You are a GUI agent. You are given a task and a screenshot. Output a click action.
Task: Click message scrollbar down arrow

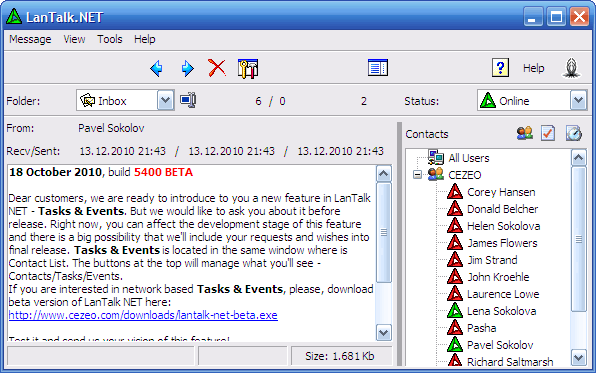[x=384, y=332]
